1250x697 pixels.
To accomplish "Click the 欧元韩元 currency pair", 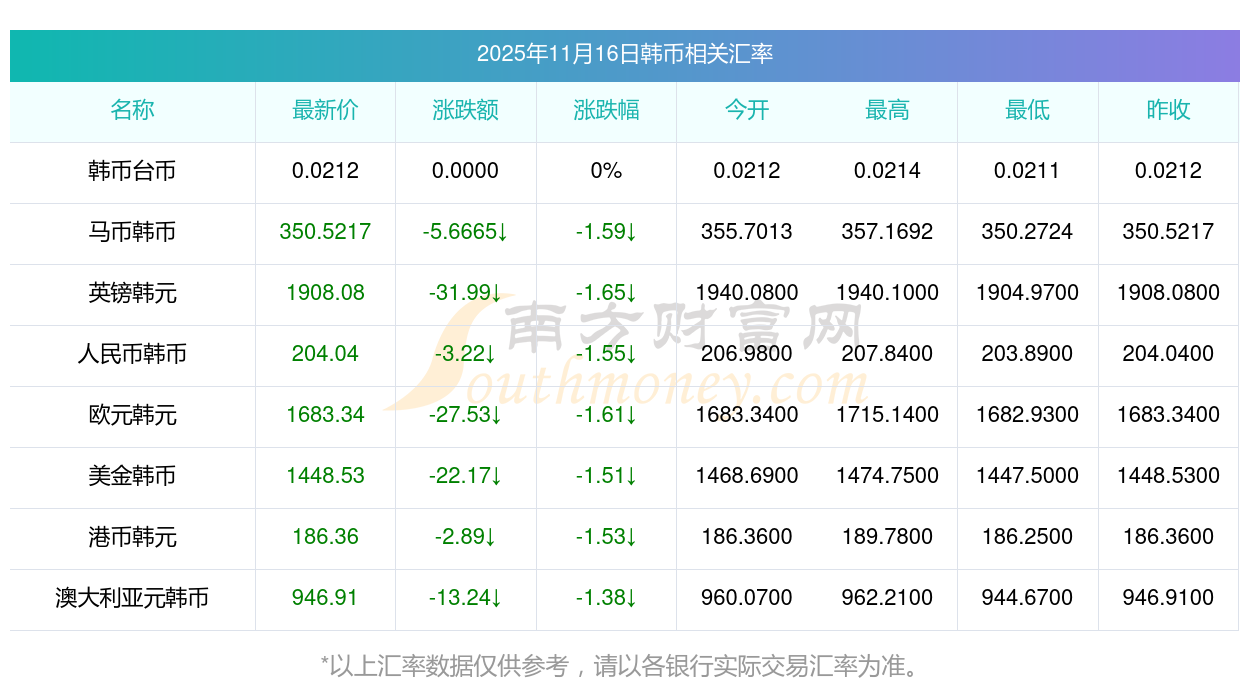I will [132, 415].
